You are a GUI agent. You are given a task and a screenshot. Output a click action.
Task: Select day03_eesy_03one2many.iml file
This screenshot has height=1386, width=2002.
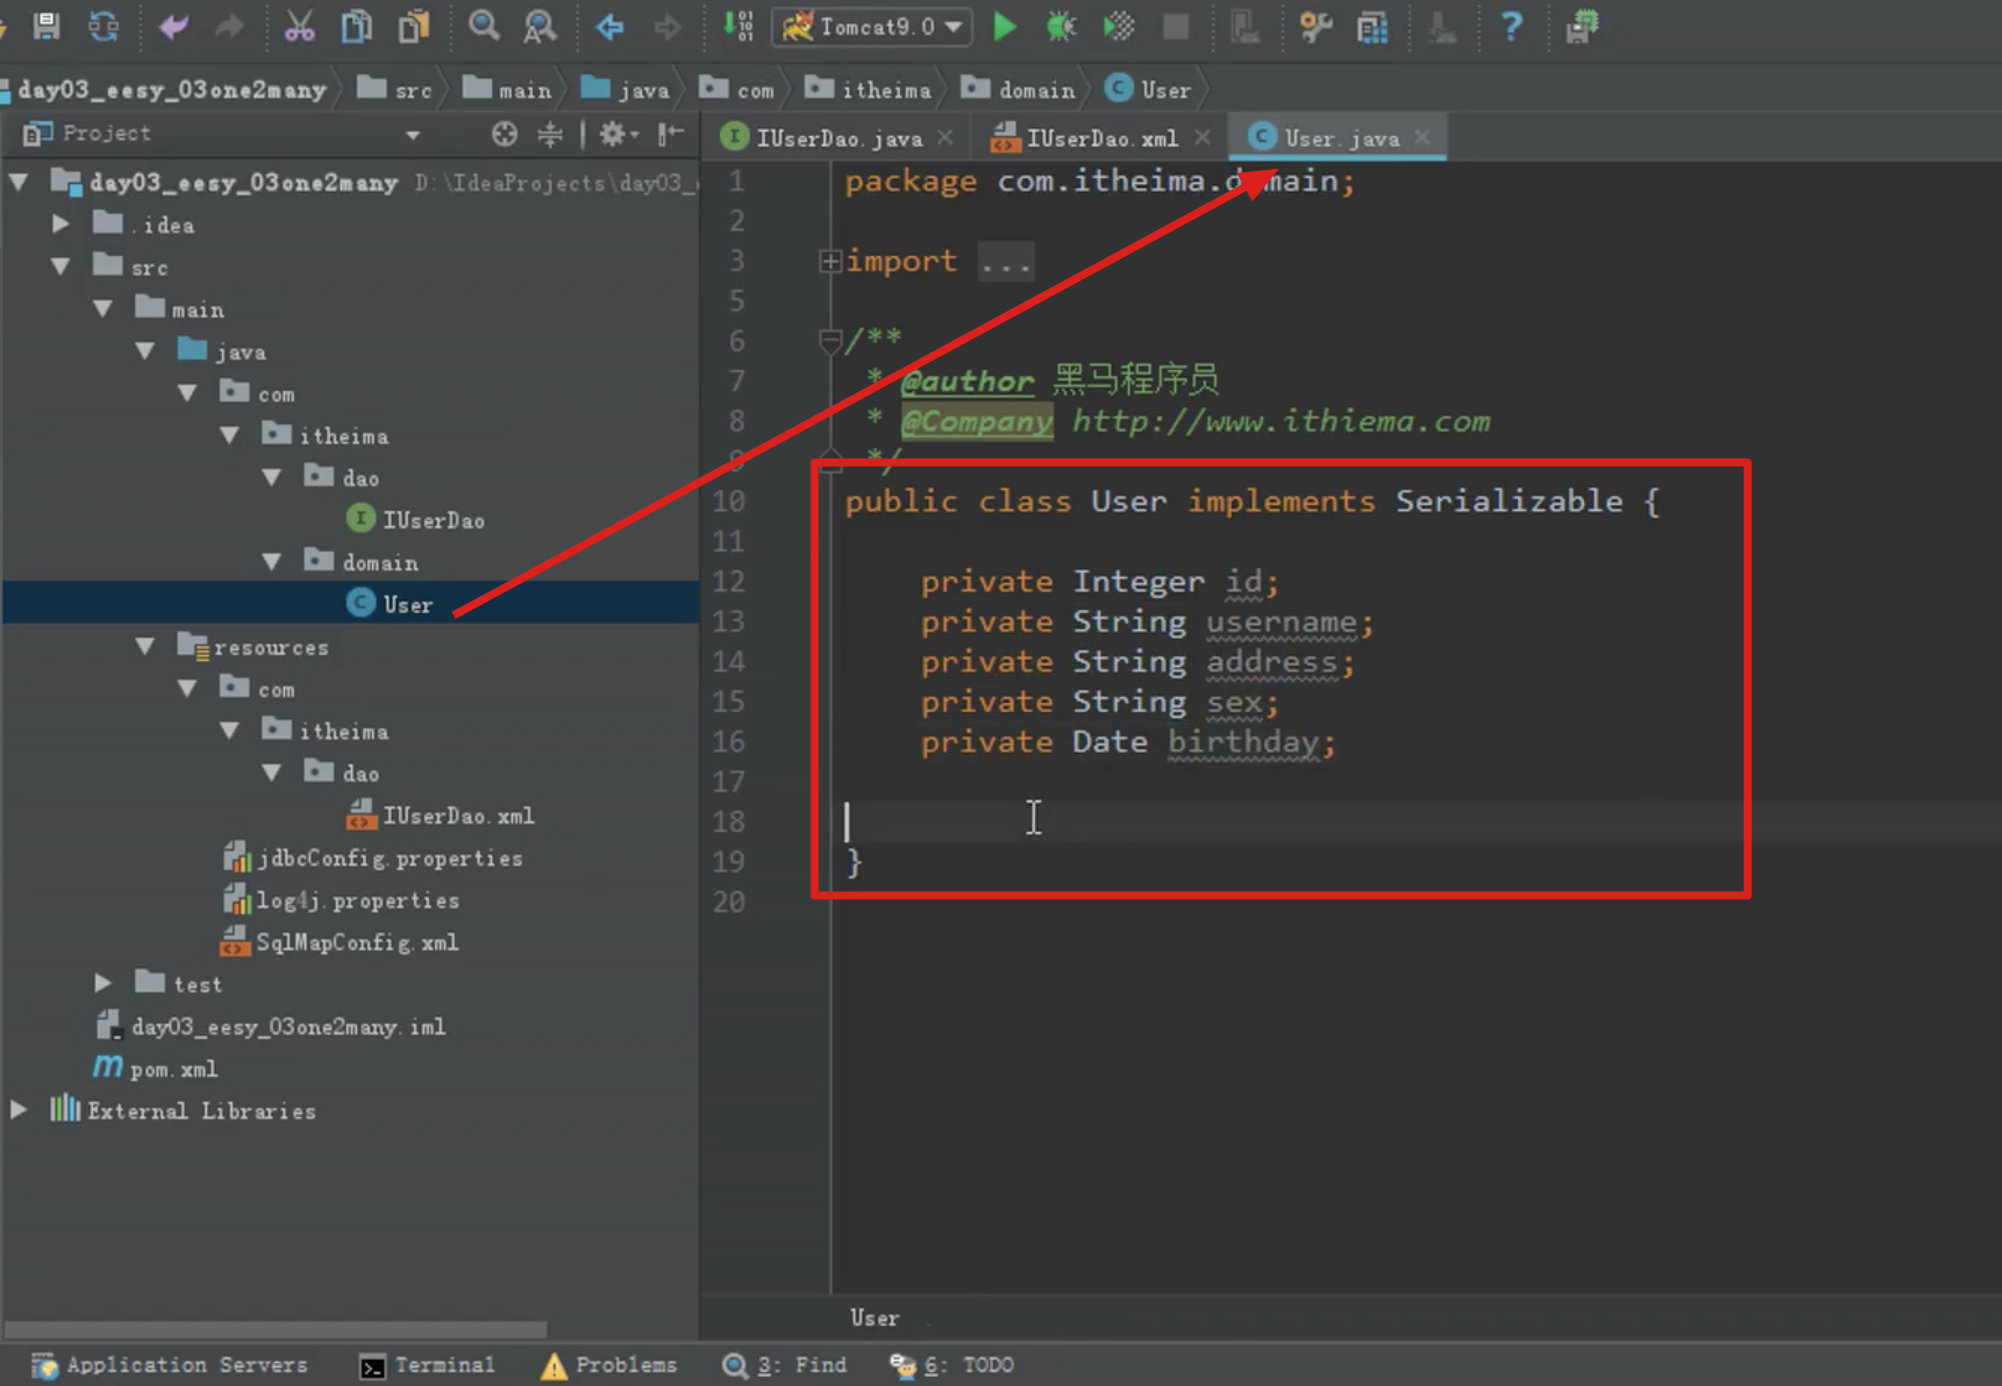coord(271,1026)
